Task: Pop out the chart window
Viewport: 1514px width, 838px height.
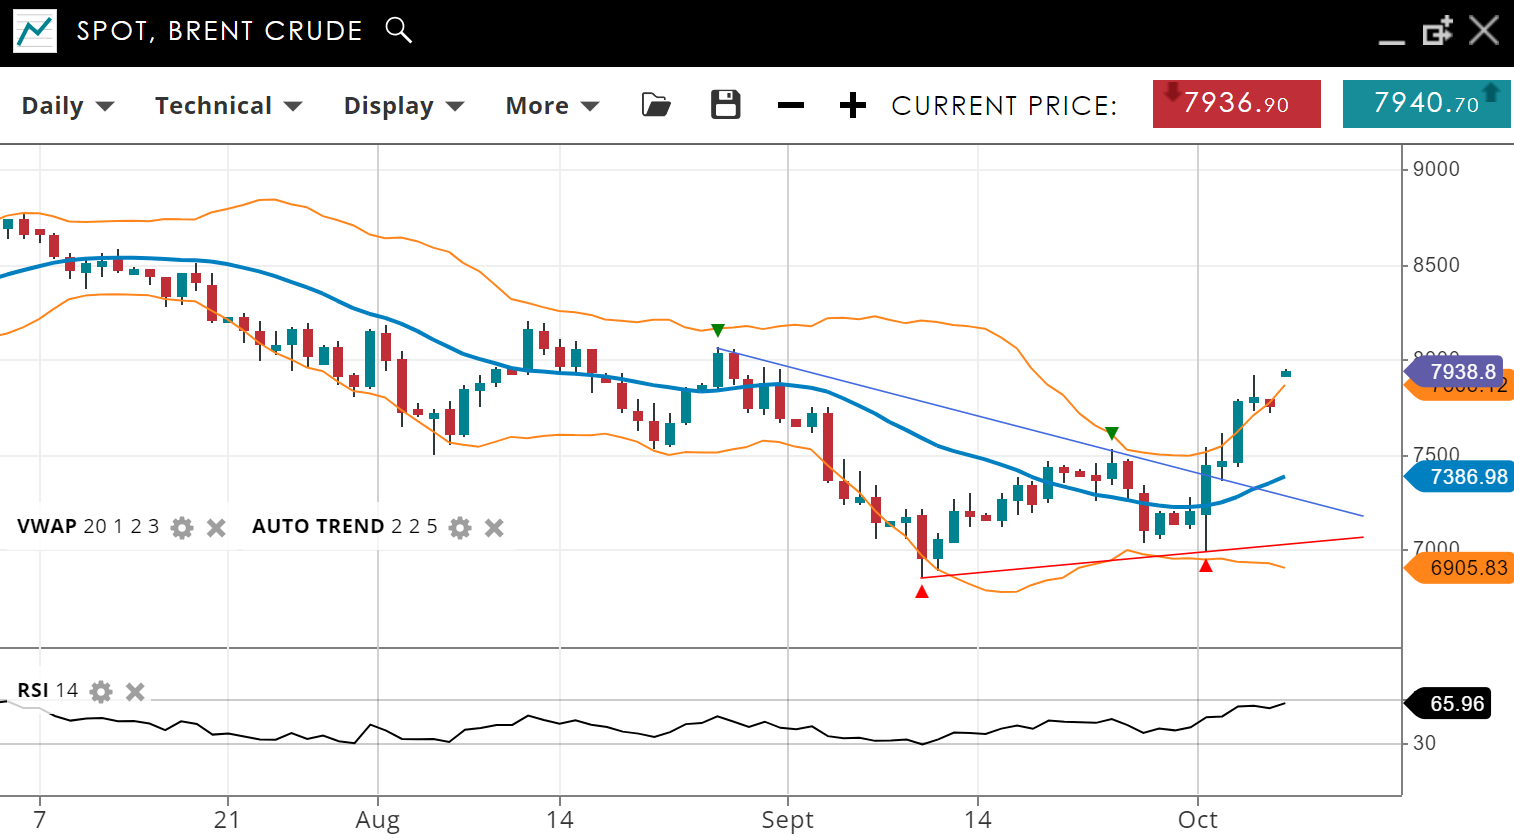Action: [x=1437, y=32]
